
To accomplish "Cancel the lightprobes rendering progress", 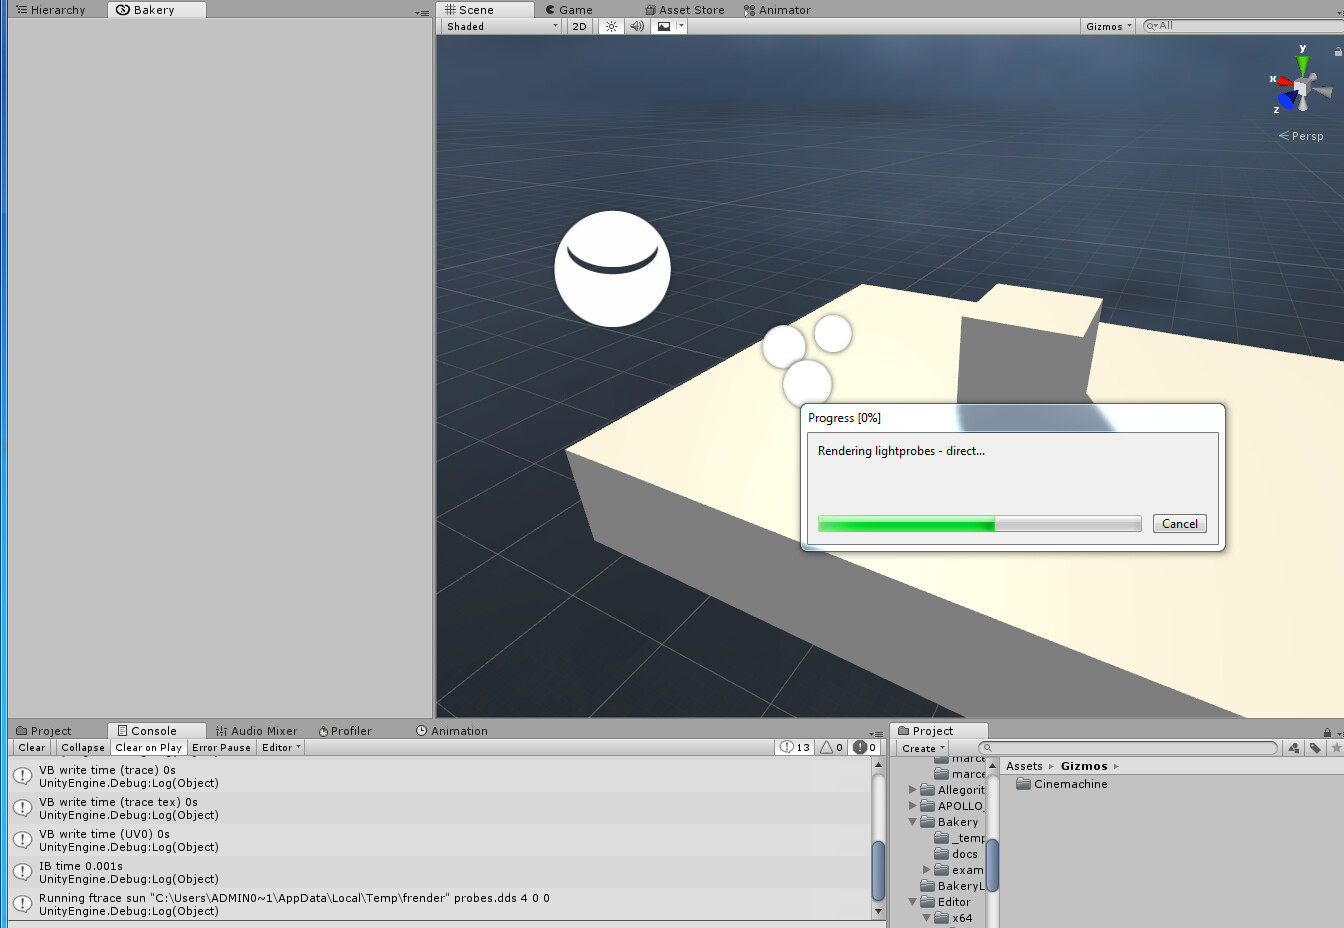I will [1179, 523].
